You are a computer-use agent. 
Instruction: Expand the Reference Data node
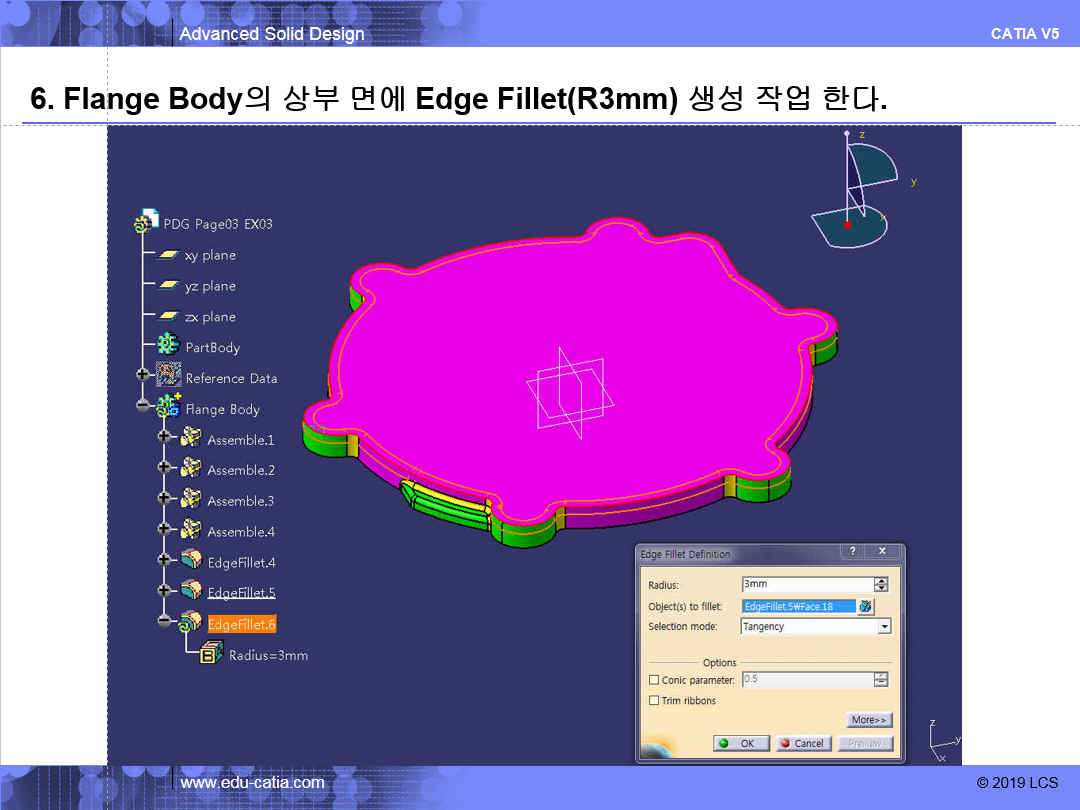click(142, 377)
